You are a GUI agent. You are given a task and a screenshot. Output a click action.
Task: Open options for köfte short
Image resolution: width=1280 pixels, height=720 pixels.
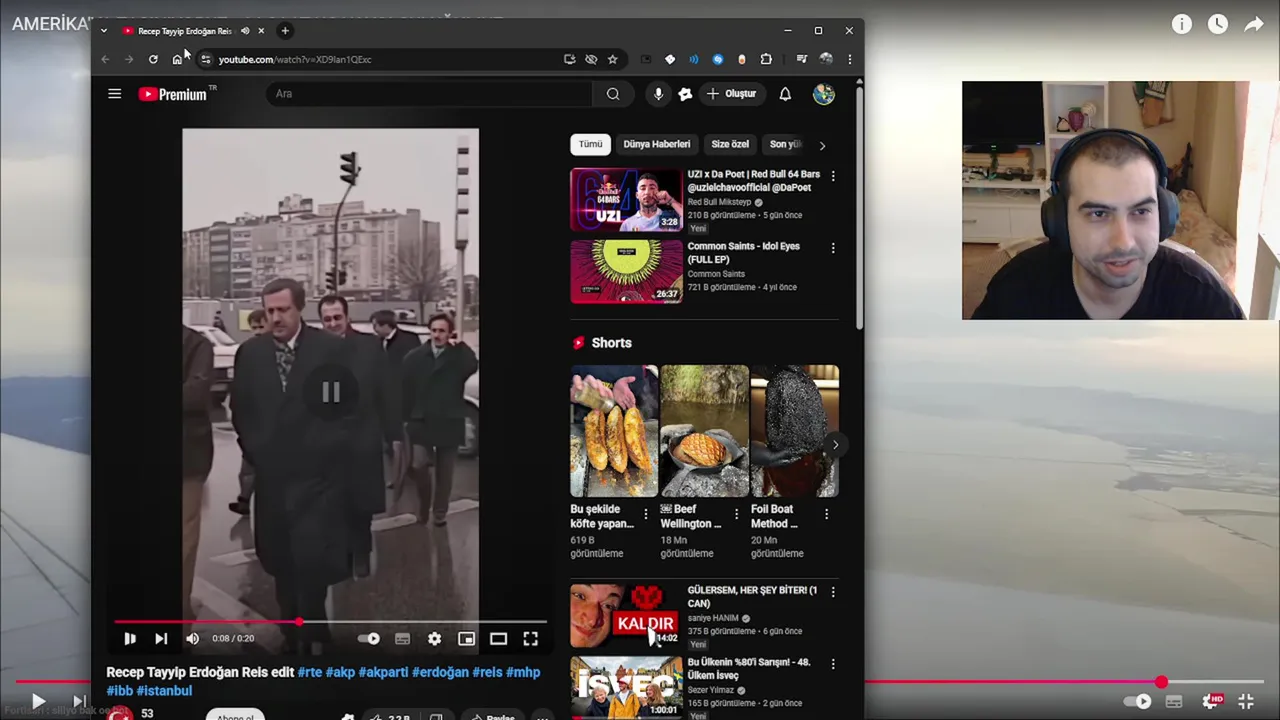click(645, 514)
